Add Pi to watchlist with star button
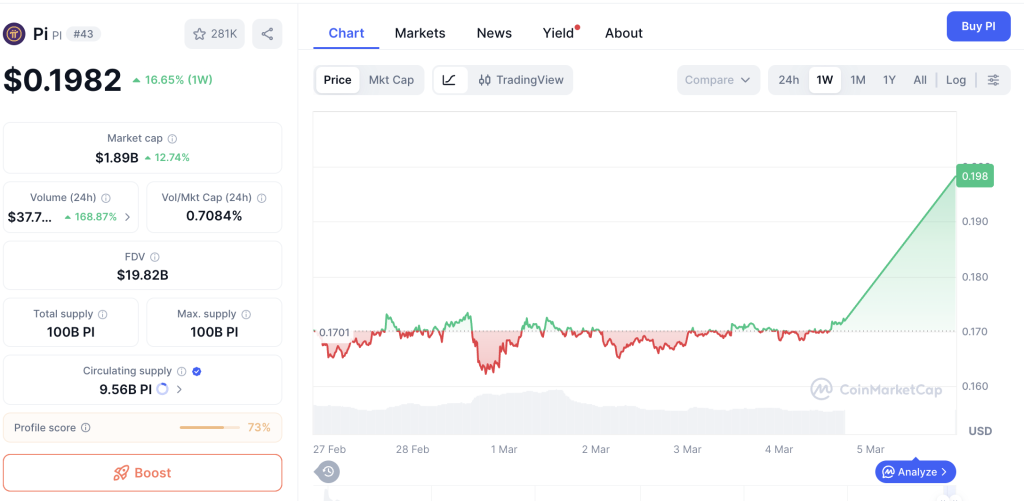This screenshot has height=501, width=1024. [x=214, y=34]
